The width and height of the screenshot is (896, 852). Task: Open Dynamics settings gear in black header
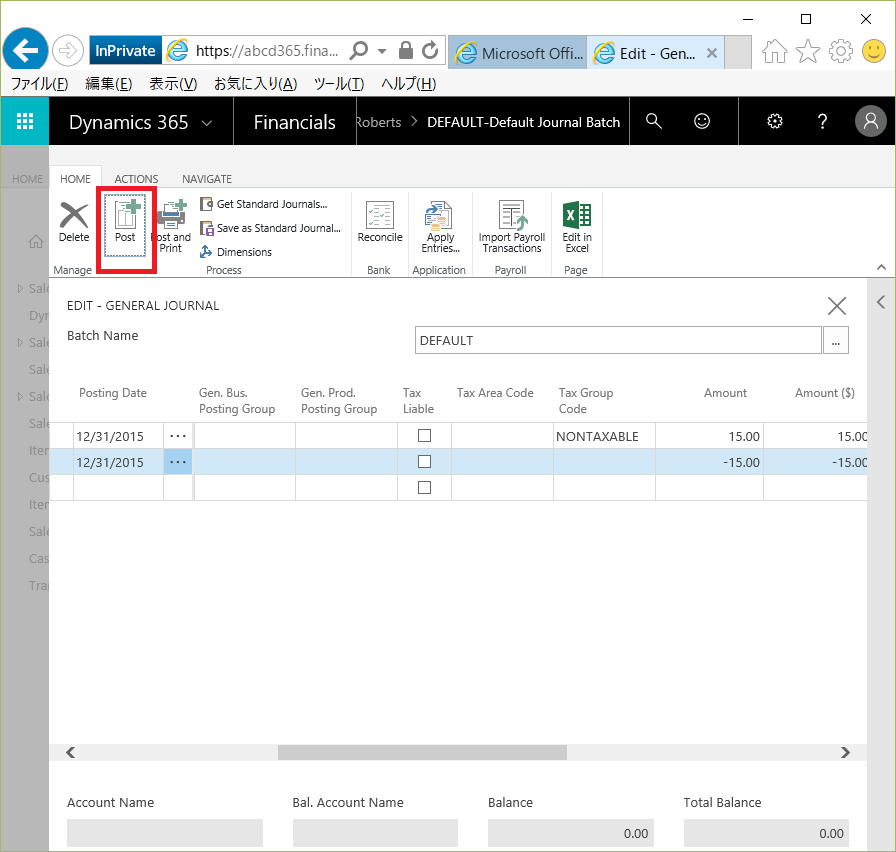[x=774, y=121]
